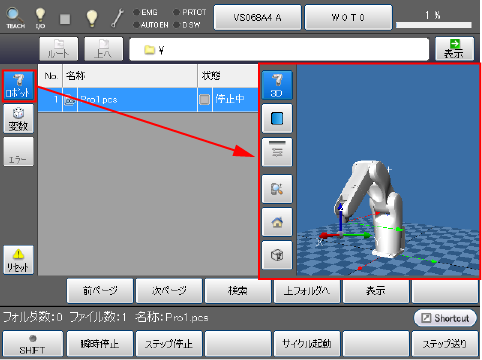Screen dimensions: 482x360
Task: Open the VS068A4 A robot selector
Action: click(x=257, y=17)
